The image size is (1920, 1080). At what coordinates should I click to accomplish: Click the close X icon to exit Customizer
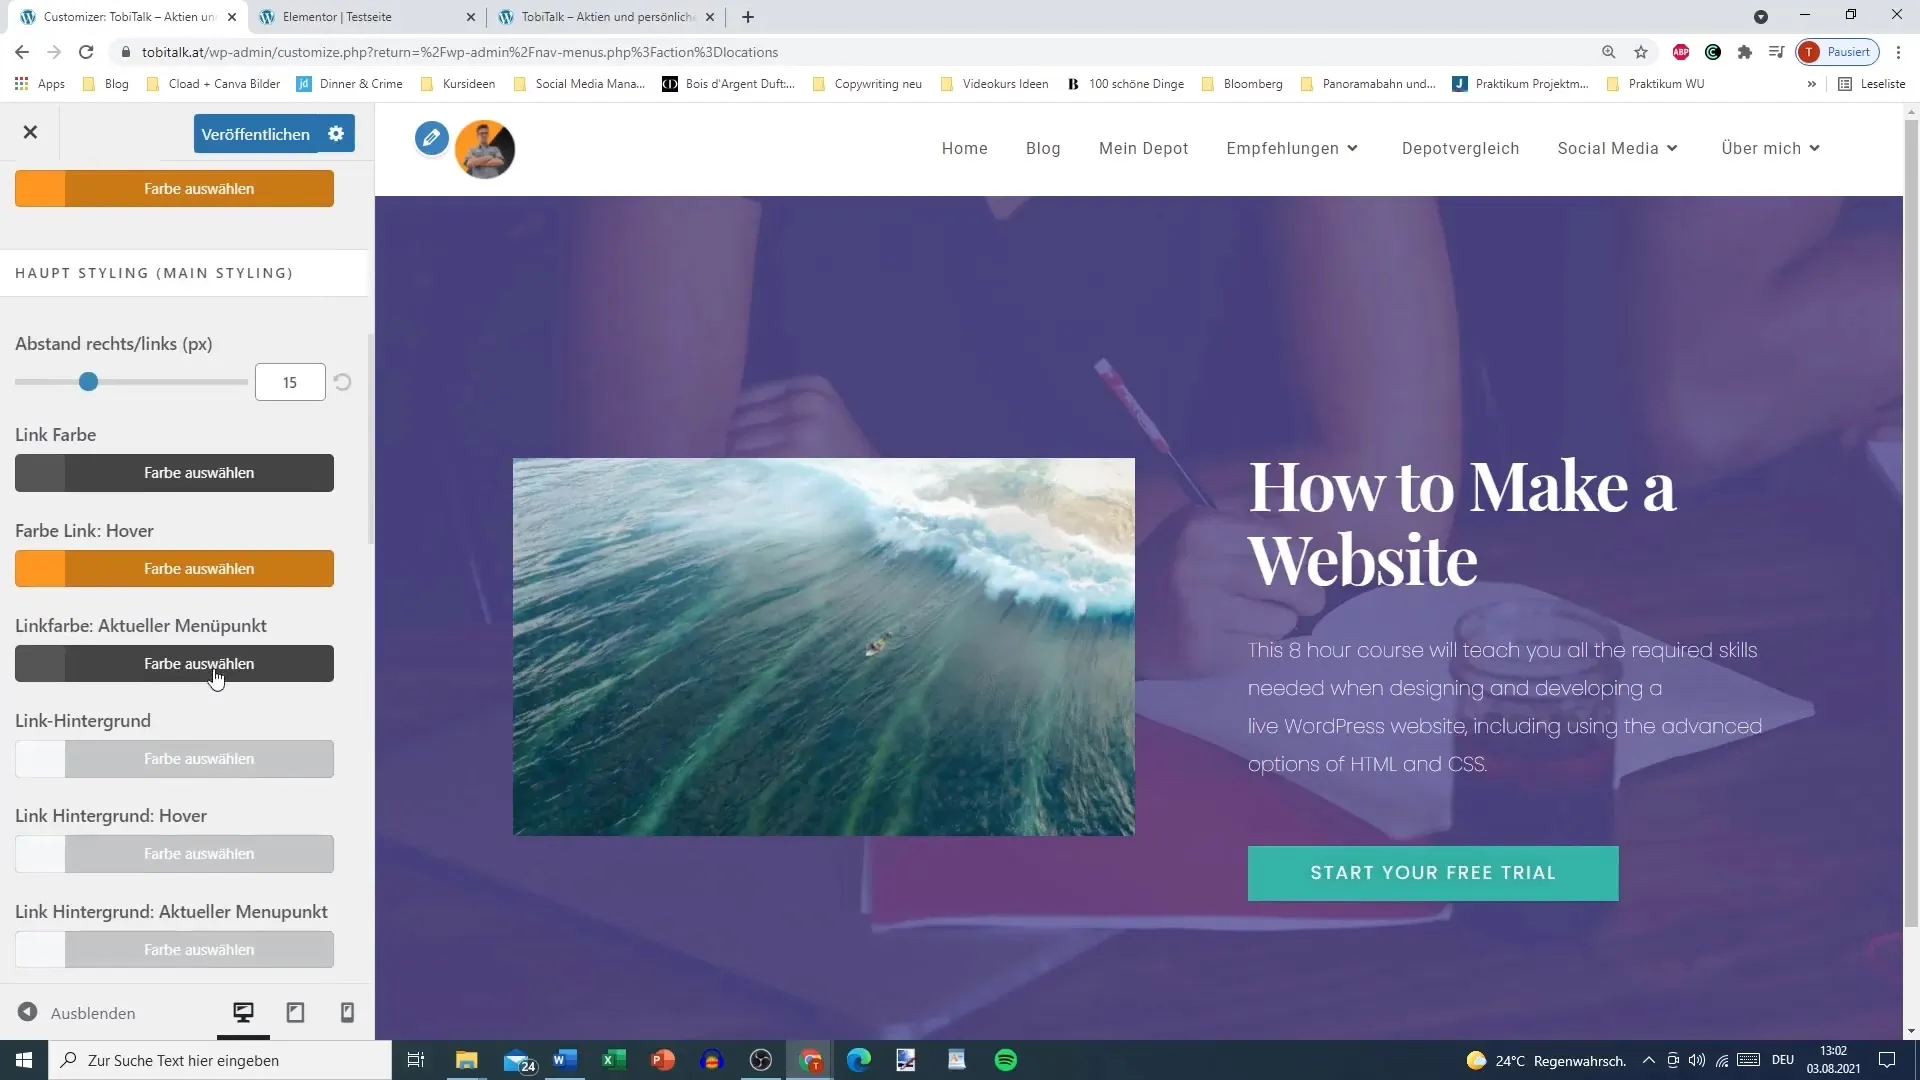(29, 131)
